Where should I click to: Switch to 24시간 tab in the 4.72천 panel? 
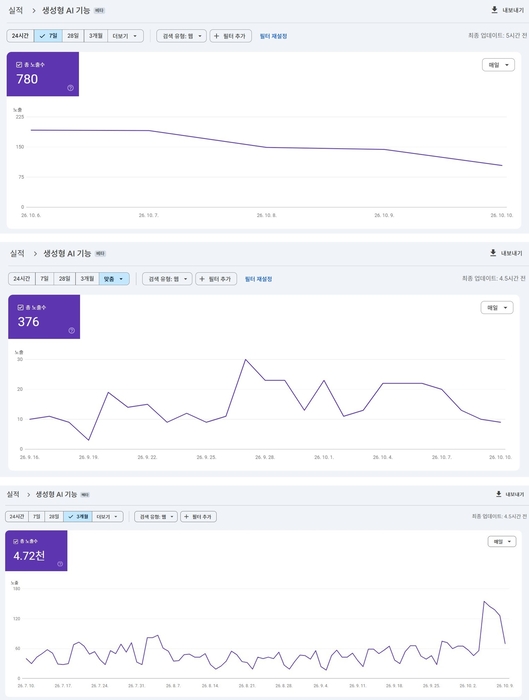17,517
